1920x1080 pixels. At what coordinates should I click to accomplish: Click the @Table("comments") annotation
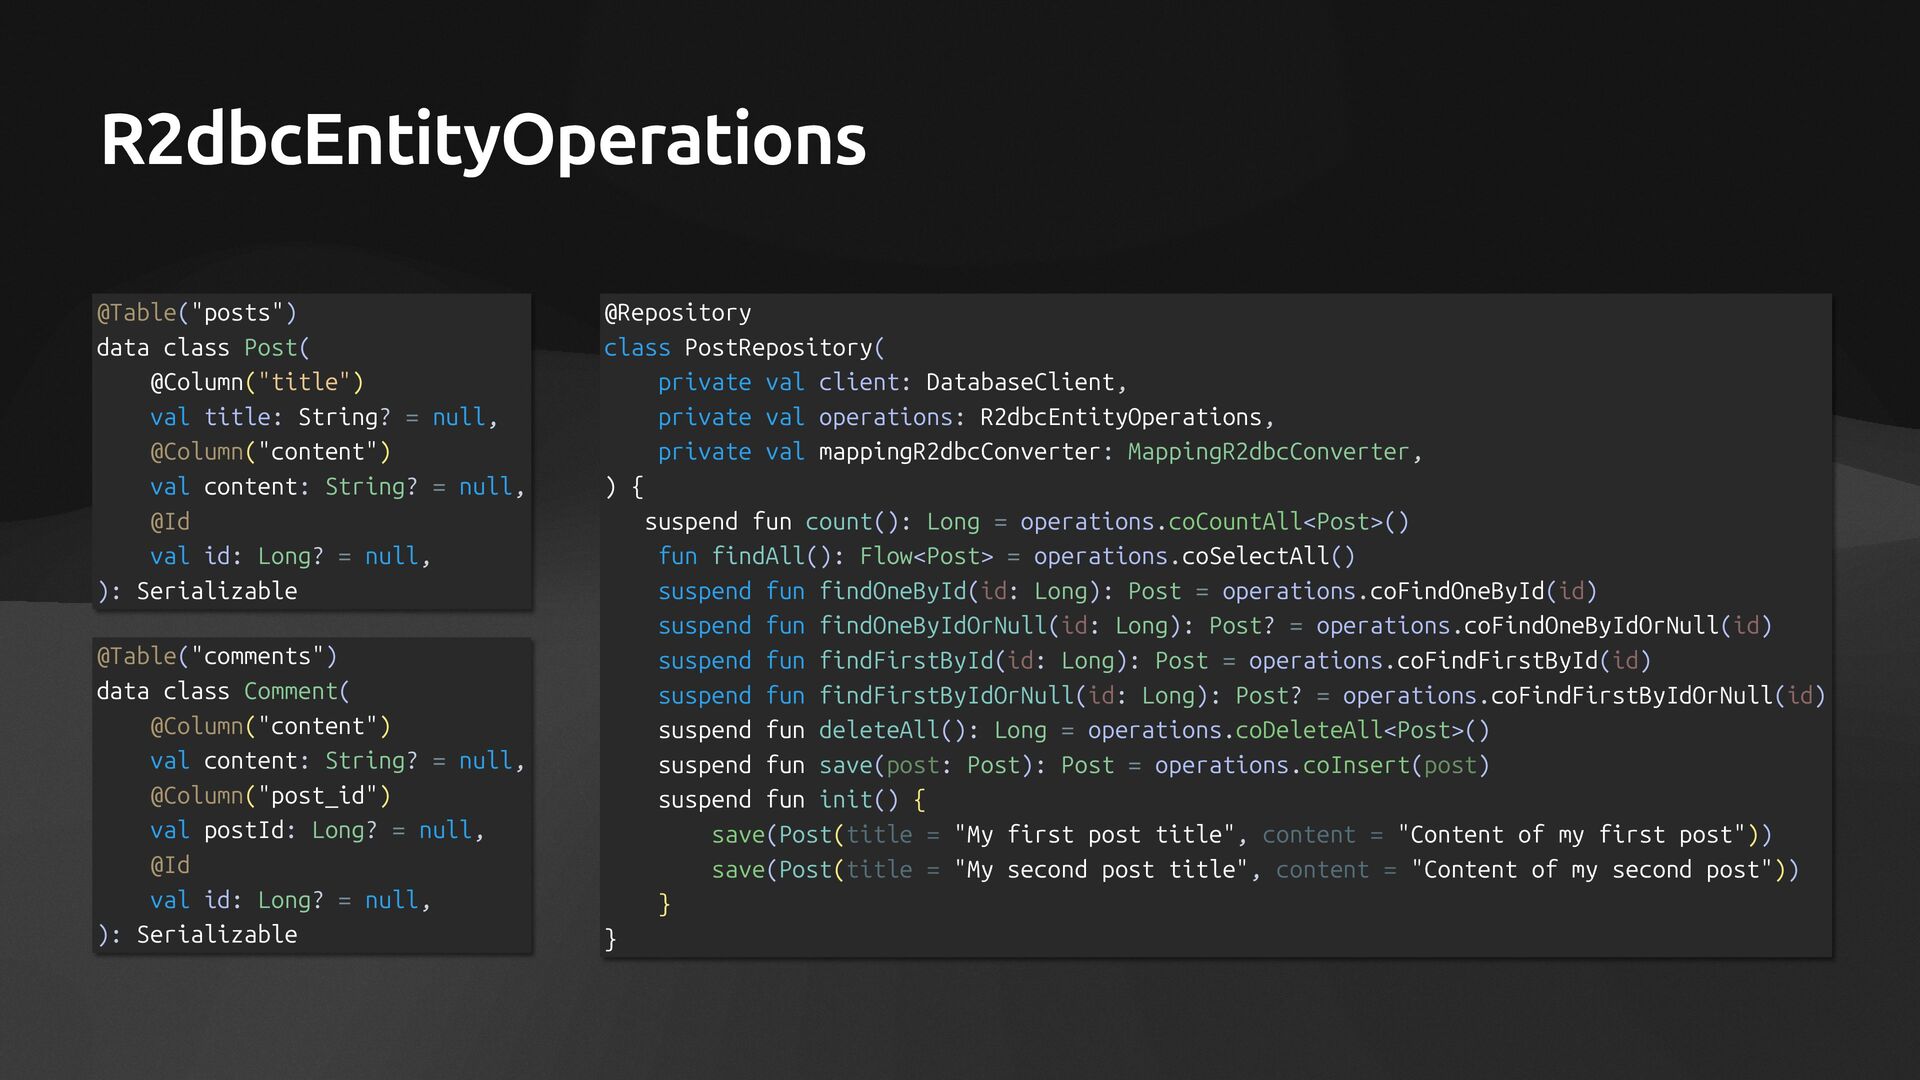tap(216, 657)
